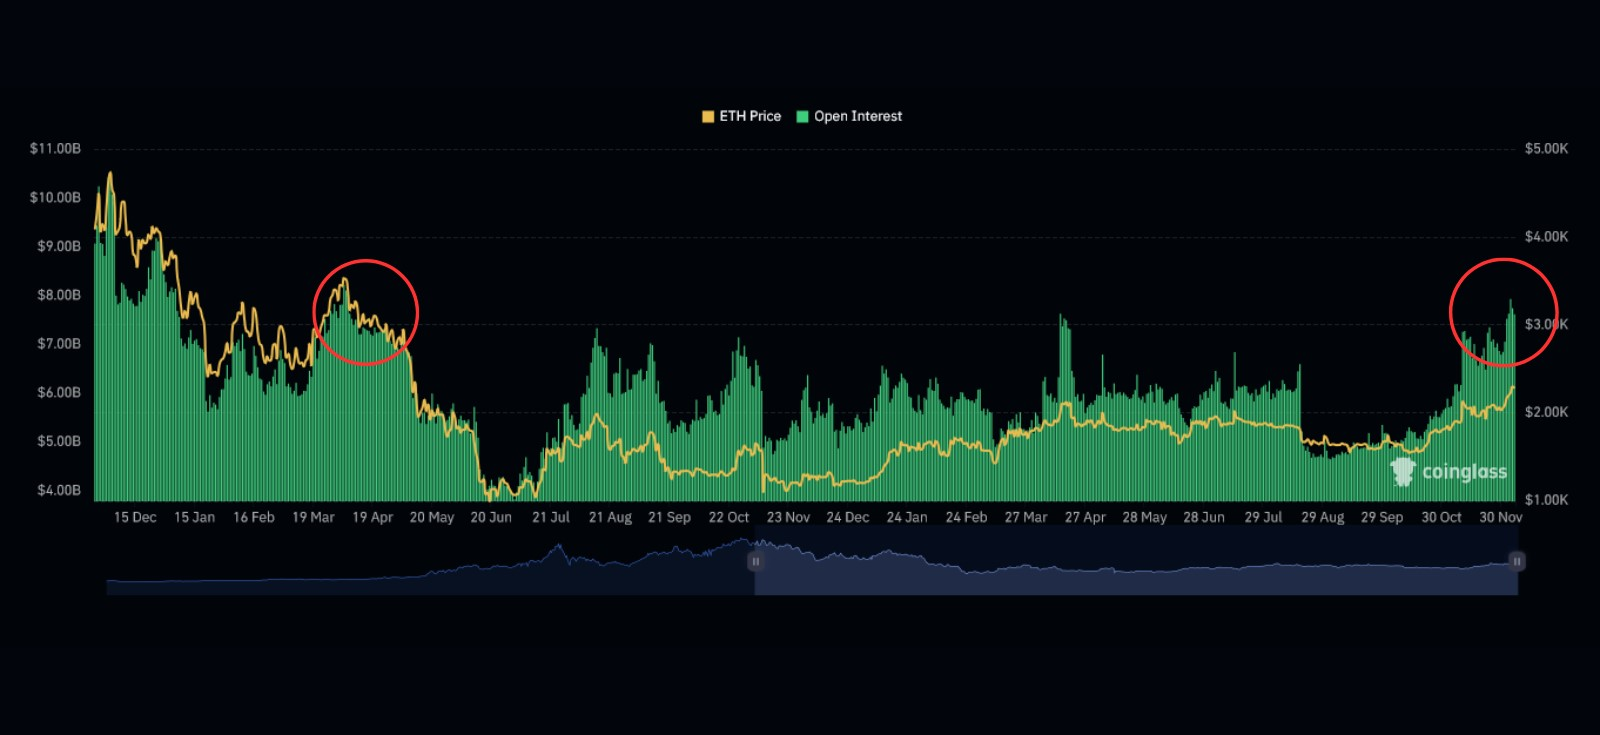Click the ETH Price legend label
The width and height of the screenshot is (1600, 735).
tap(750, 117)
